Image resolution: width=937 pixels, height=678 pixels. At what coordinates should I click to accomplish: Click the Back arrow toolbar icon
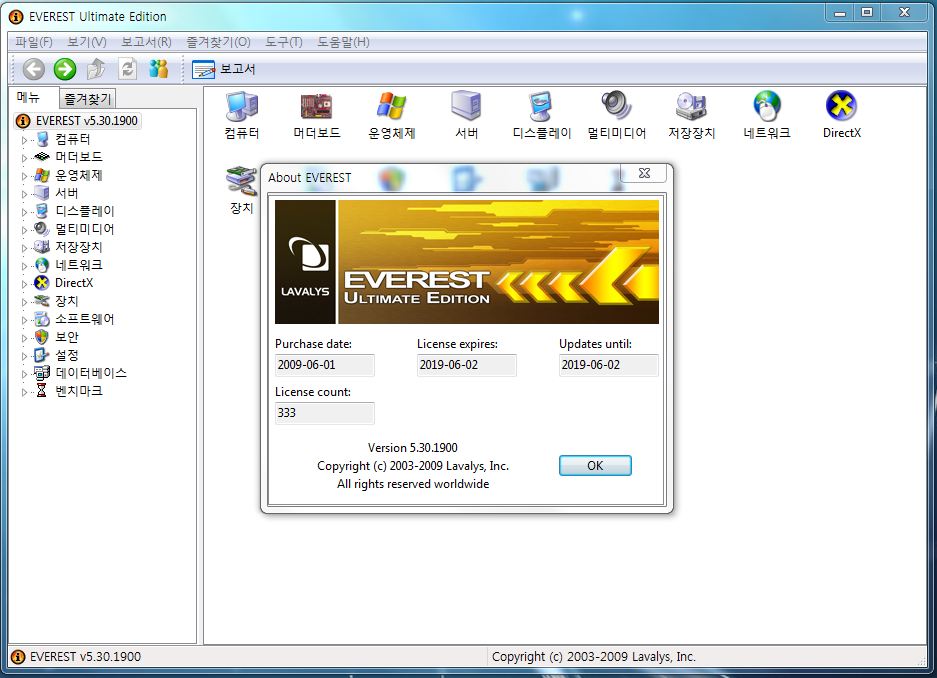point(34,69)
